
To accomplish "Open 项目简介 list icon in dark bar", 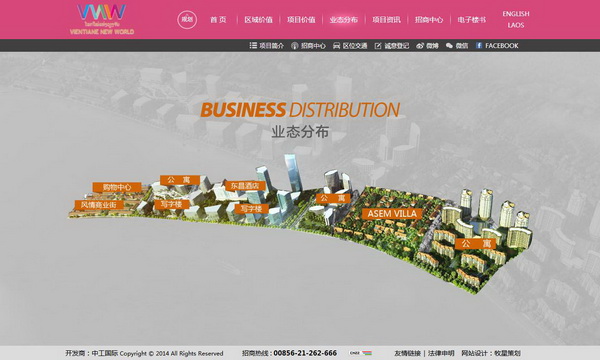I will pyautogui.click(x=253, y=46).
